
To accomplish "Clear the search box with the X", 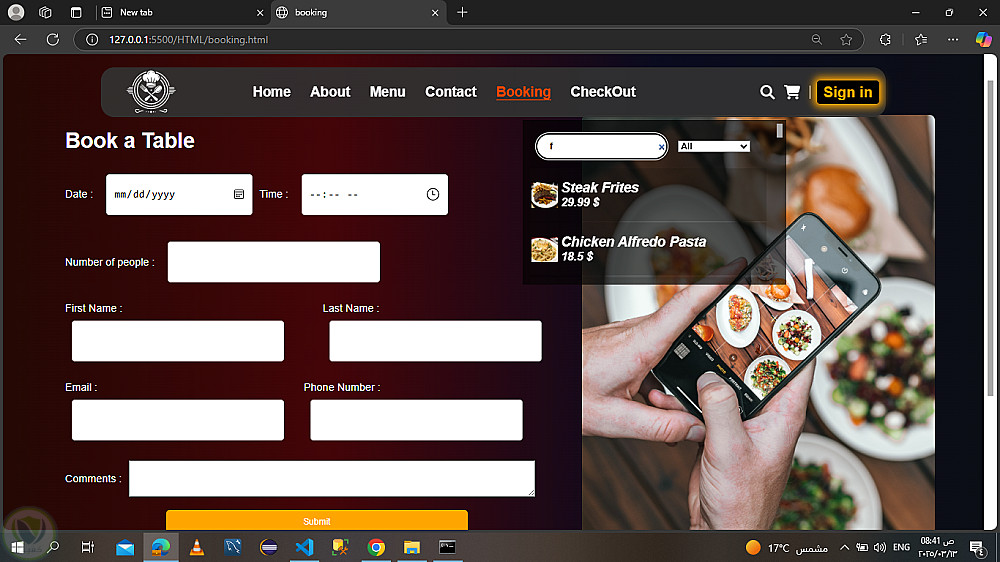I will (661, 147).
